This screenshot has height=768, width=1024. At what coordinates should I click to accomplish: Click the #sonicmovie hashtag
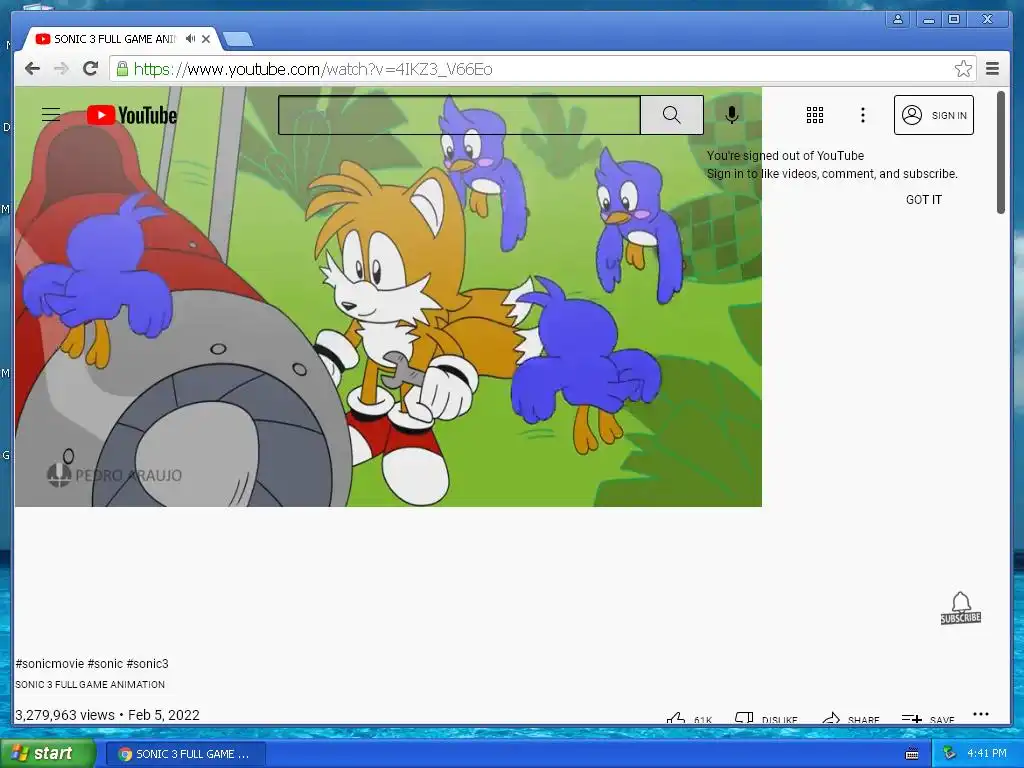coord(50,664)
